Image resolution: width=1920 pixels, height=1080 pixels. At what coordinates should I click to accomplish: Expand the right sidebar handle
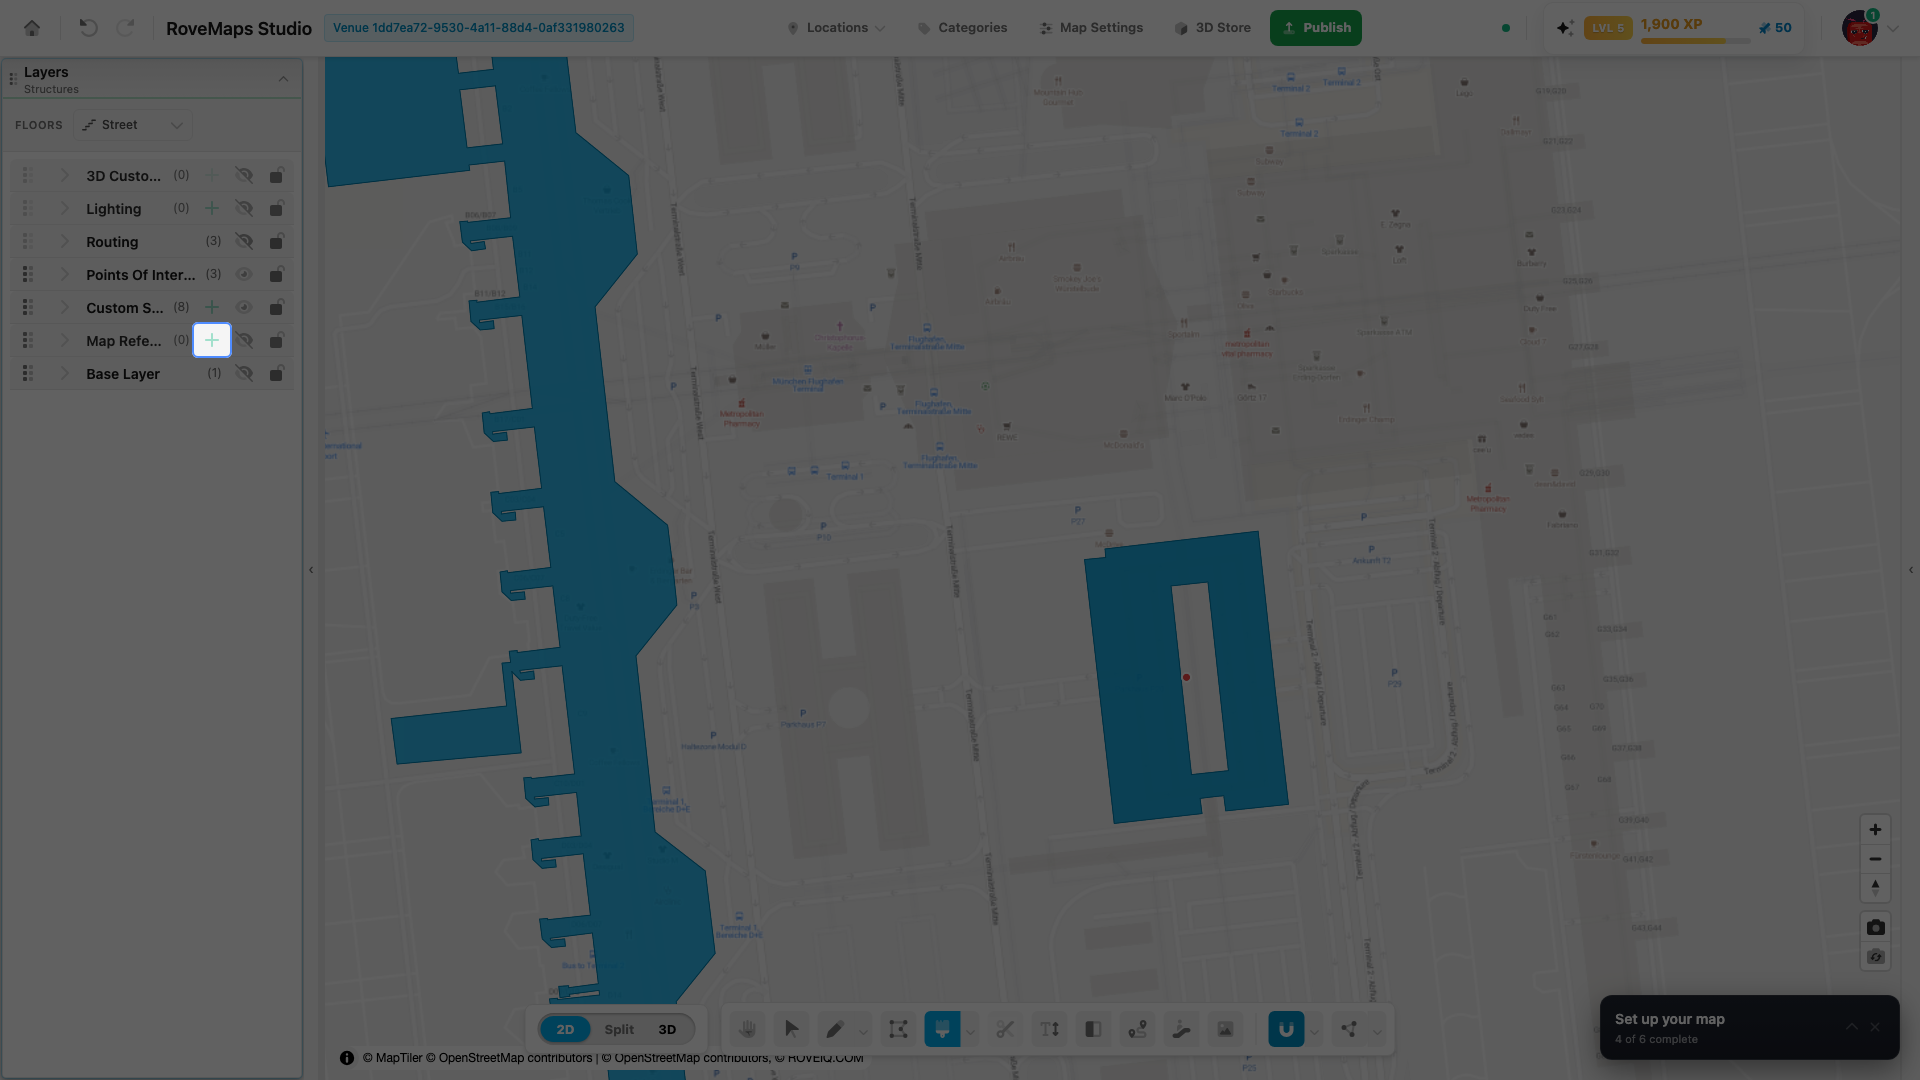1911,570
